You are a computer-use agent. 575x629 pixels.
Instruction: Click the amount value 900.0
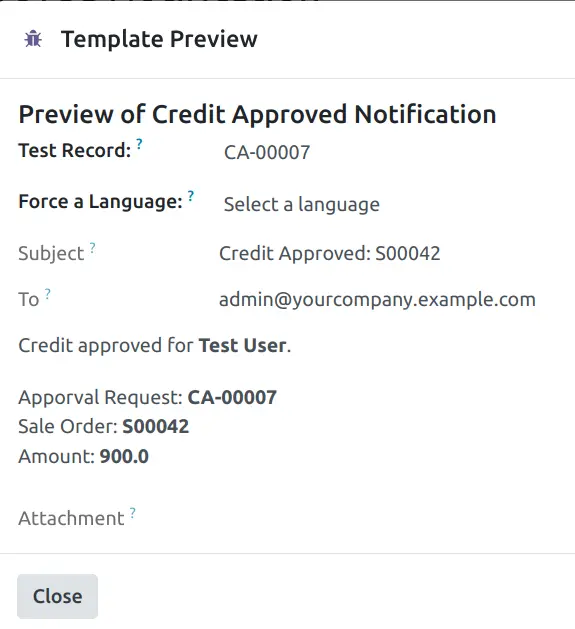(124, 457)
